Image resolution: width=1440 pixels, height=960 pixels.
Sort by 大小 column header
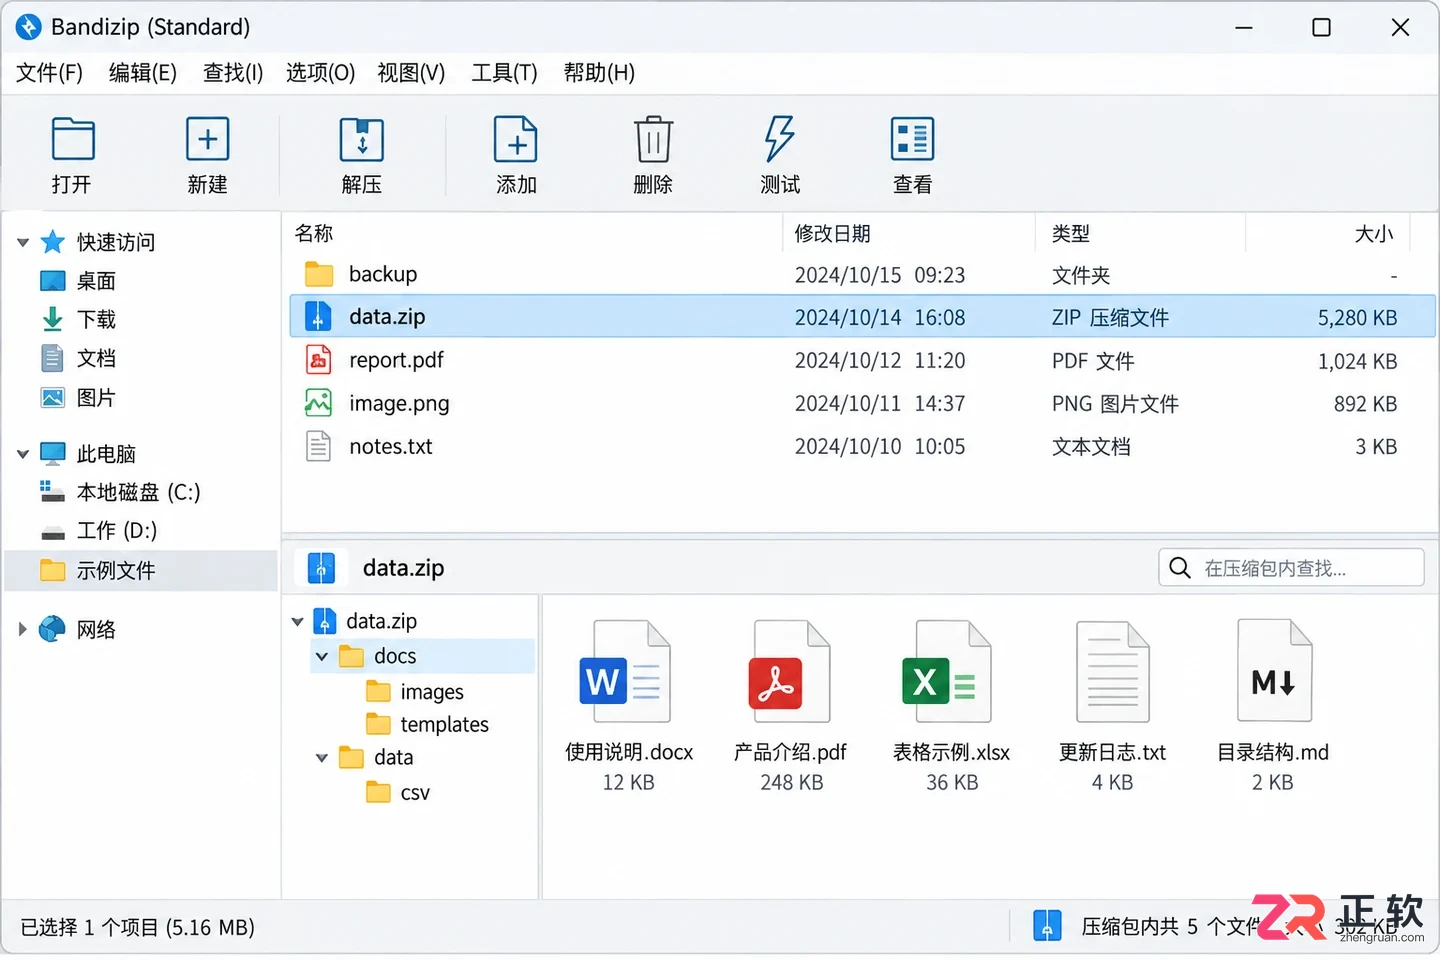point(1373,234)
